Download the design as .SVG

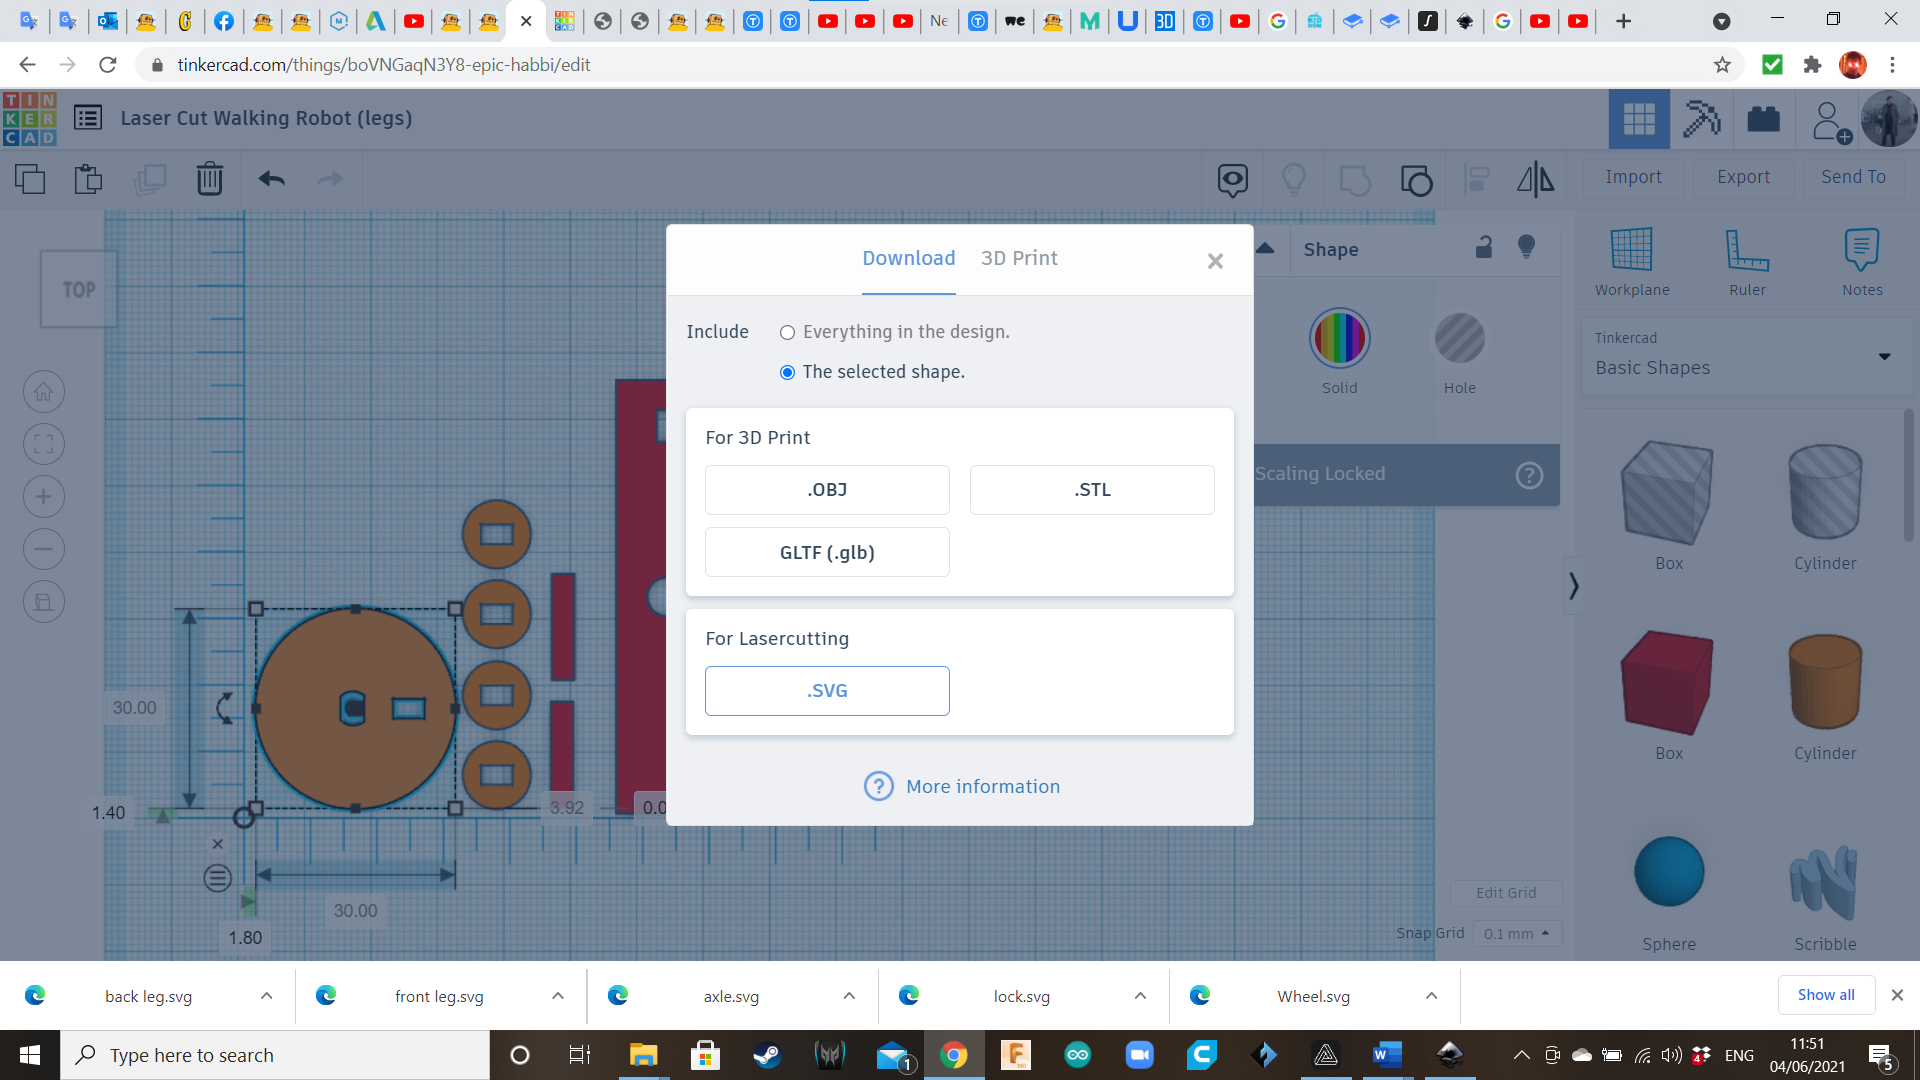(x=827, y=691)
